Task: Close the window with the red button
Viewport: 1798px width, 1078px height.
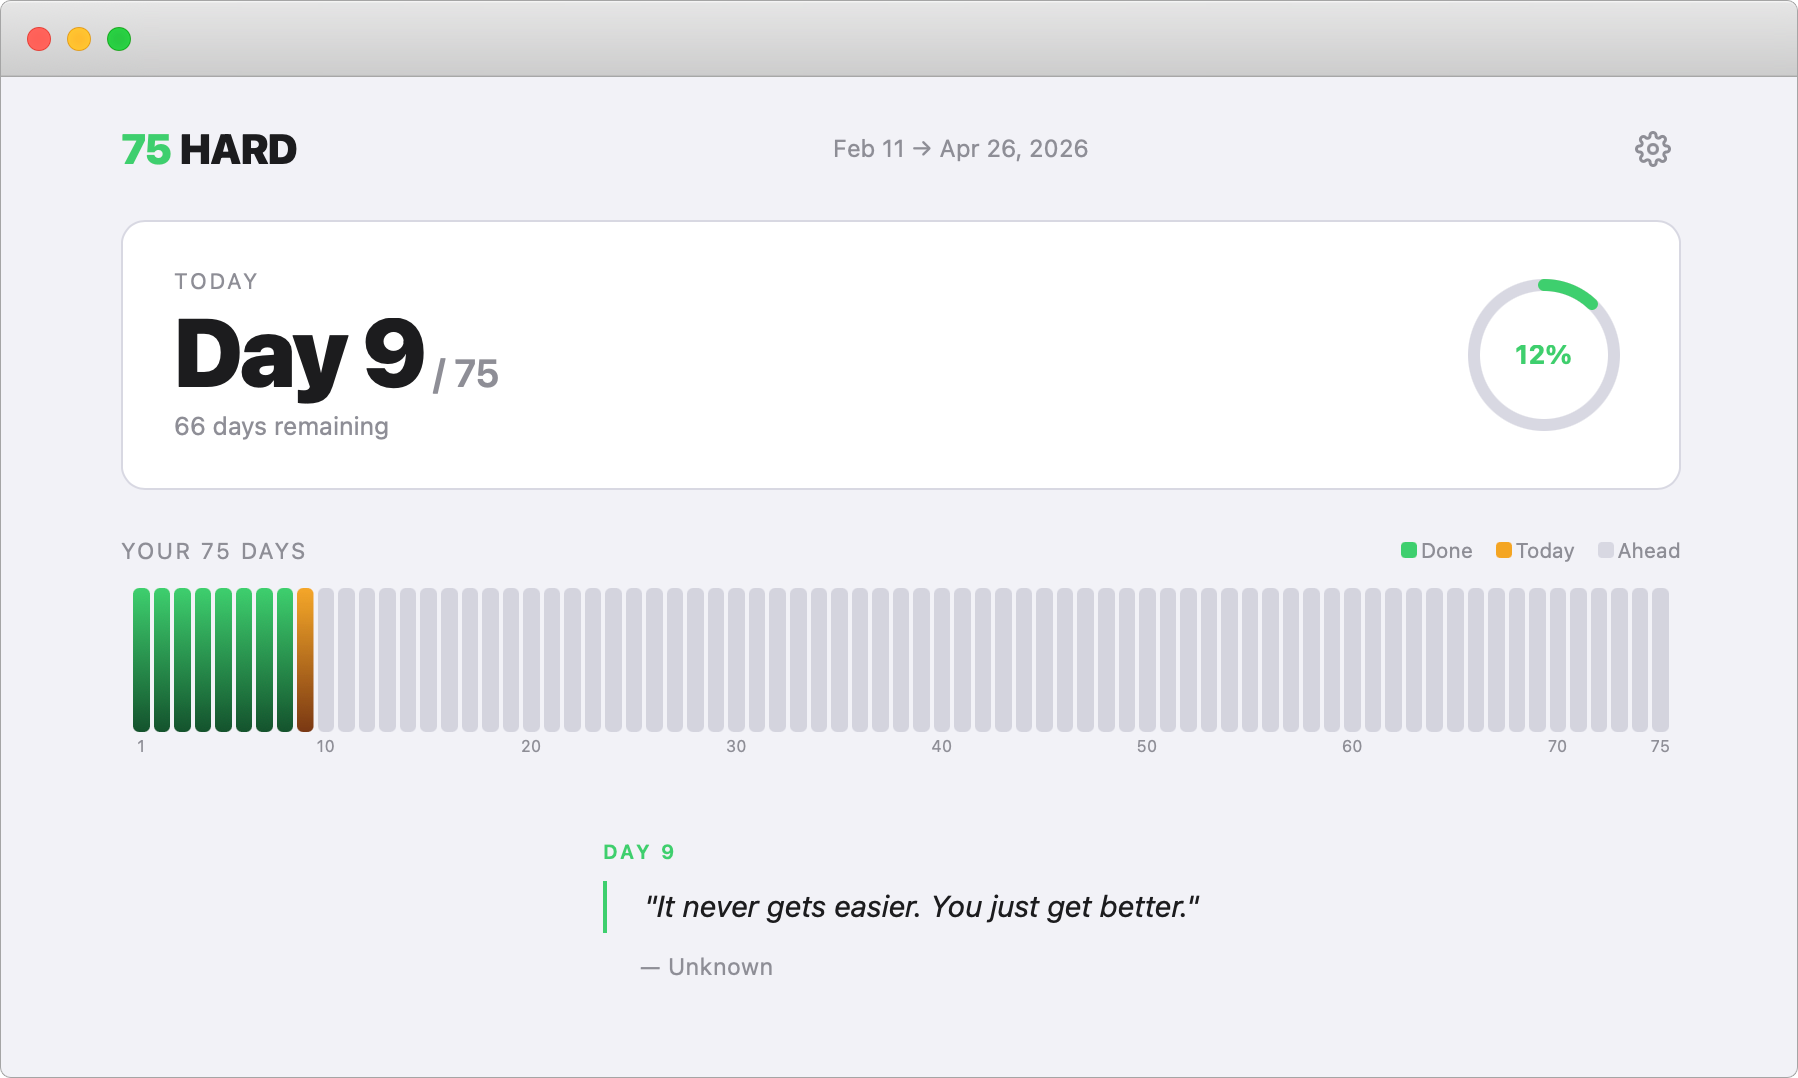Action: click(x=39, y=39)
